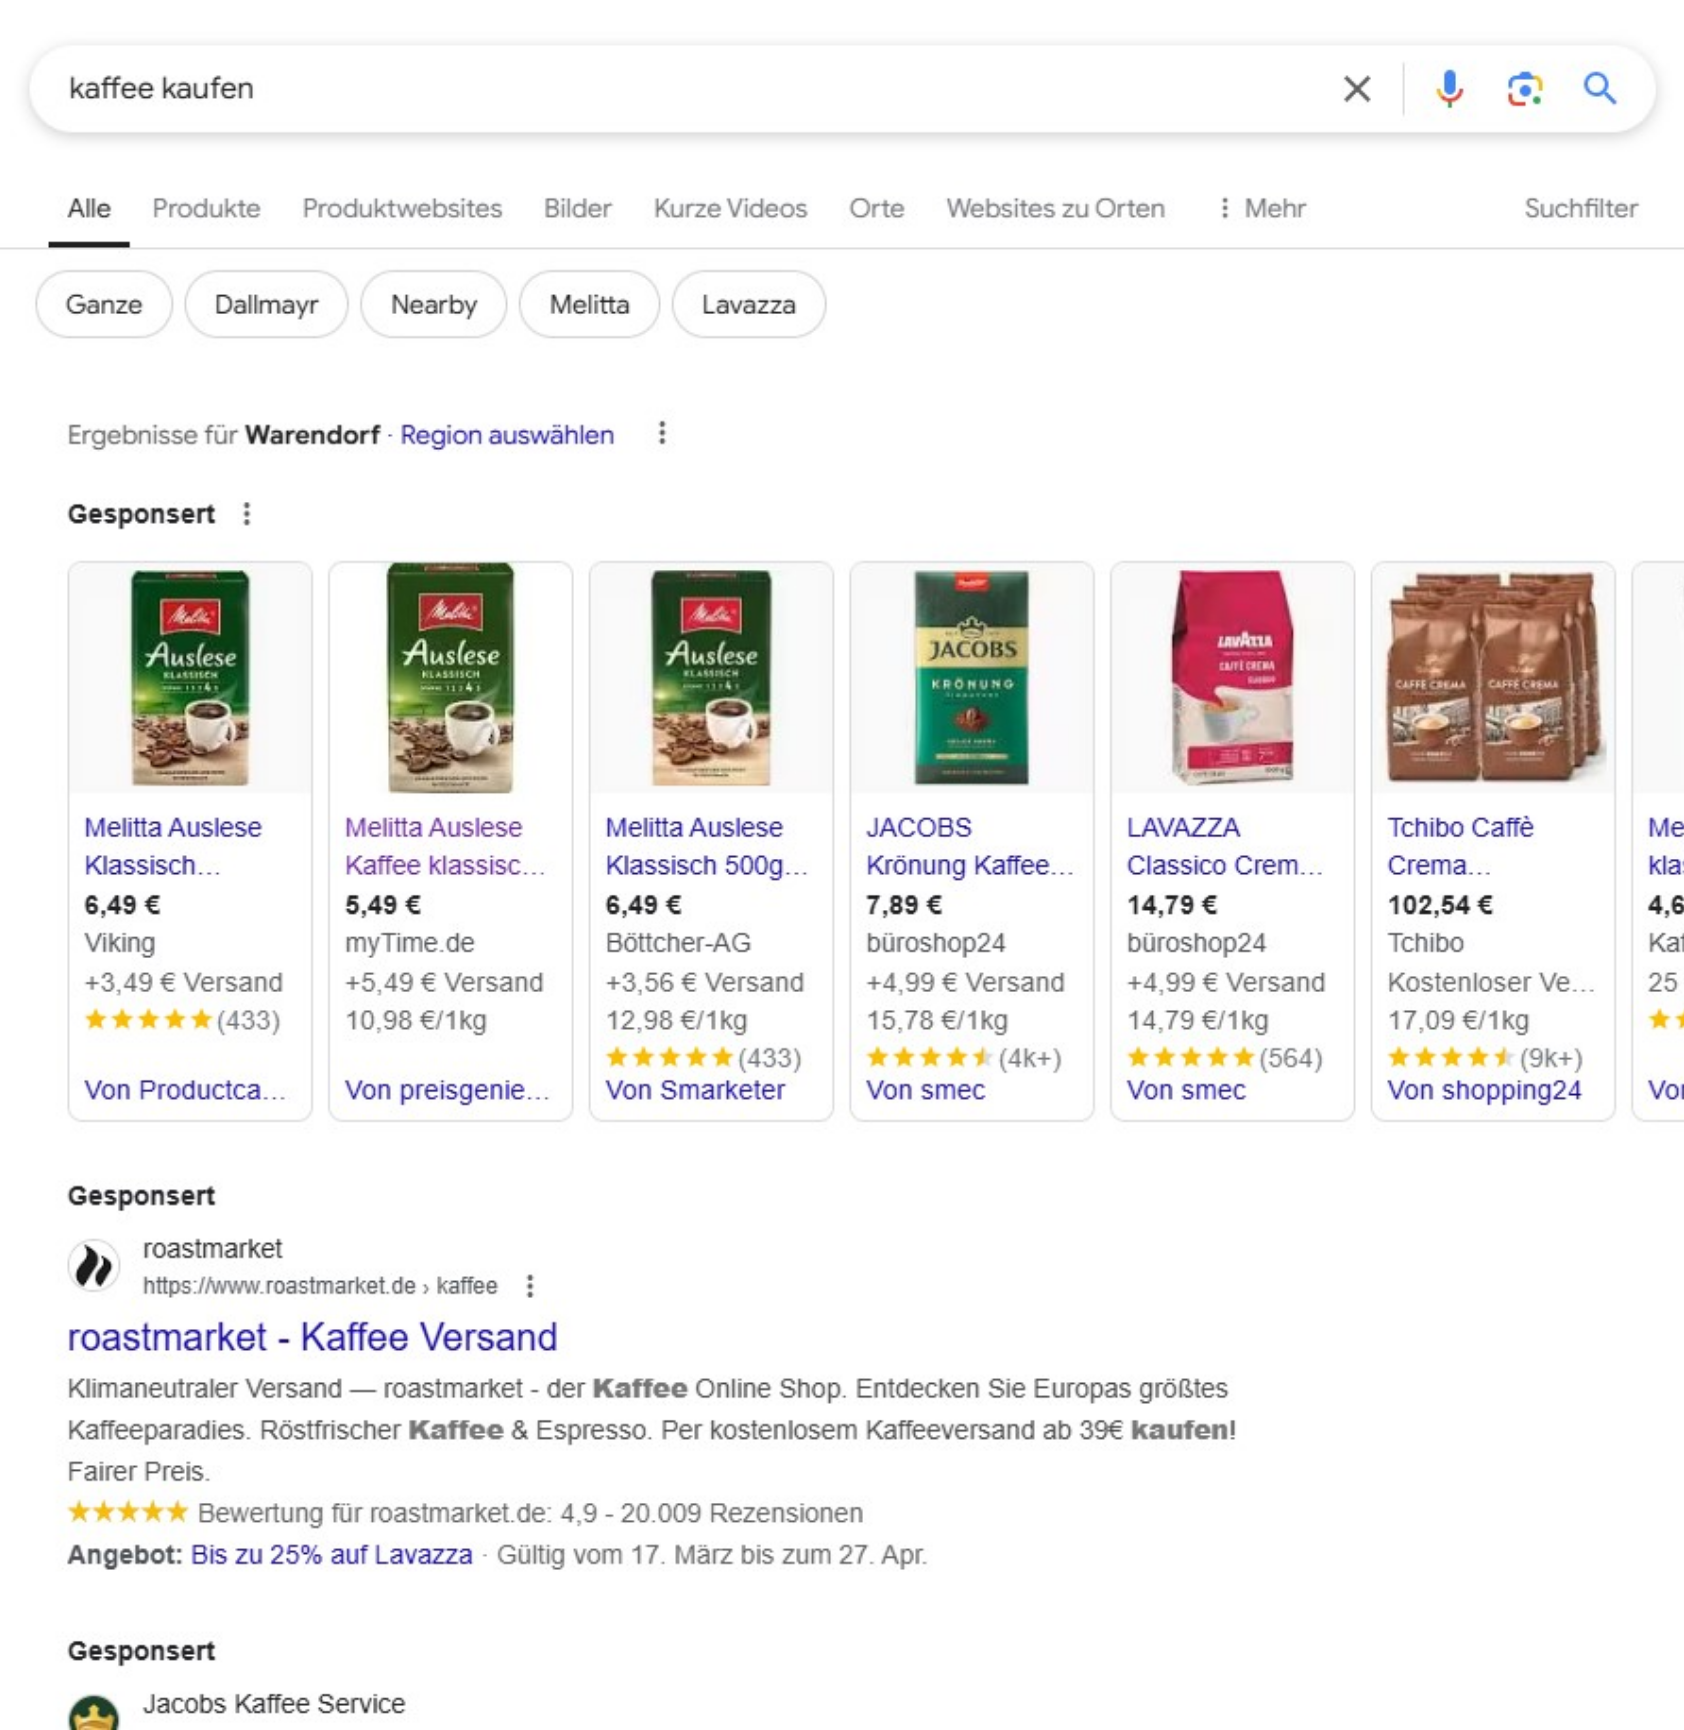
Task: Click the roastmarket flame logo
Action: coord(94,1266)
